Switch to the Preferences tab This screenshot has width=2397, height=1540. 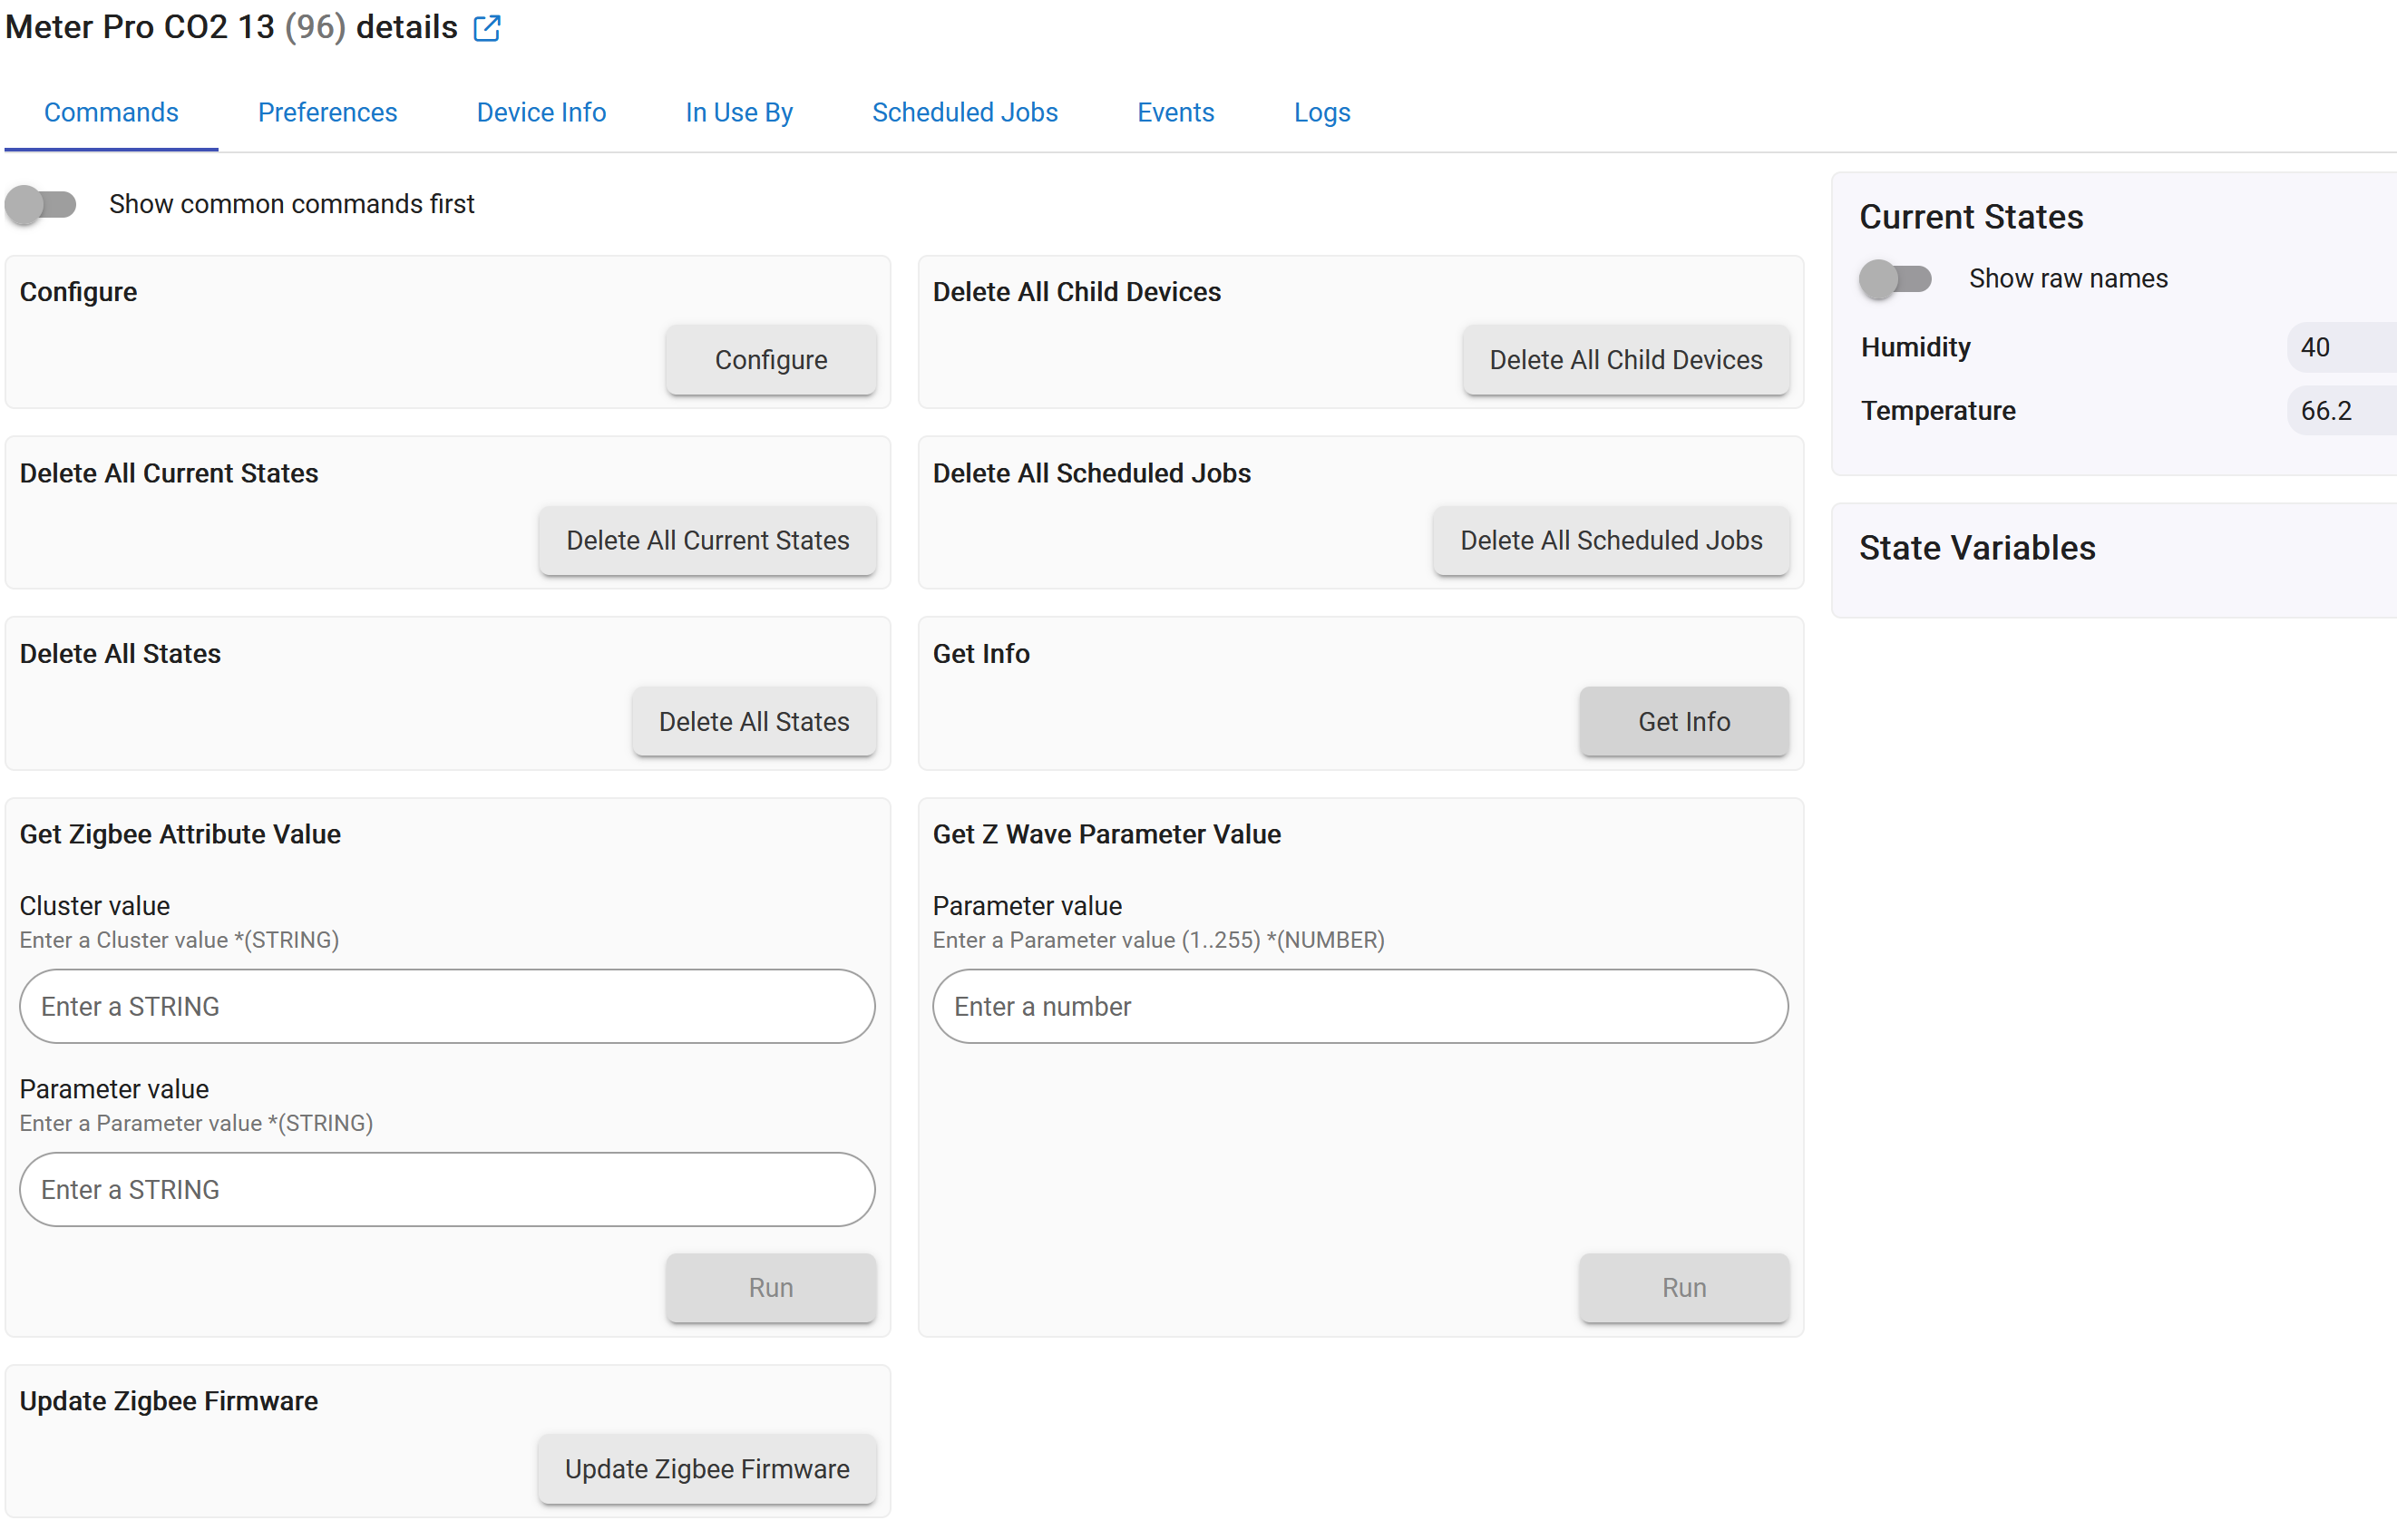(327, 112)
